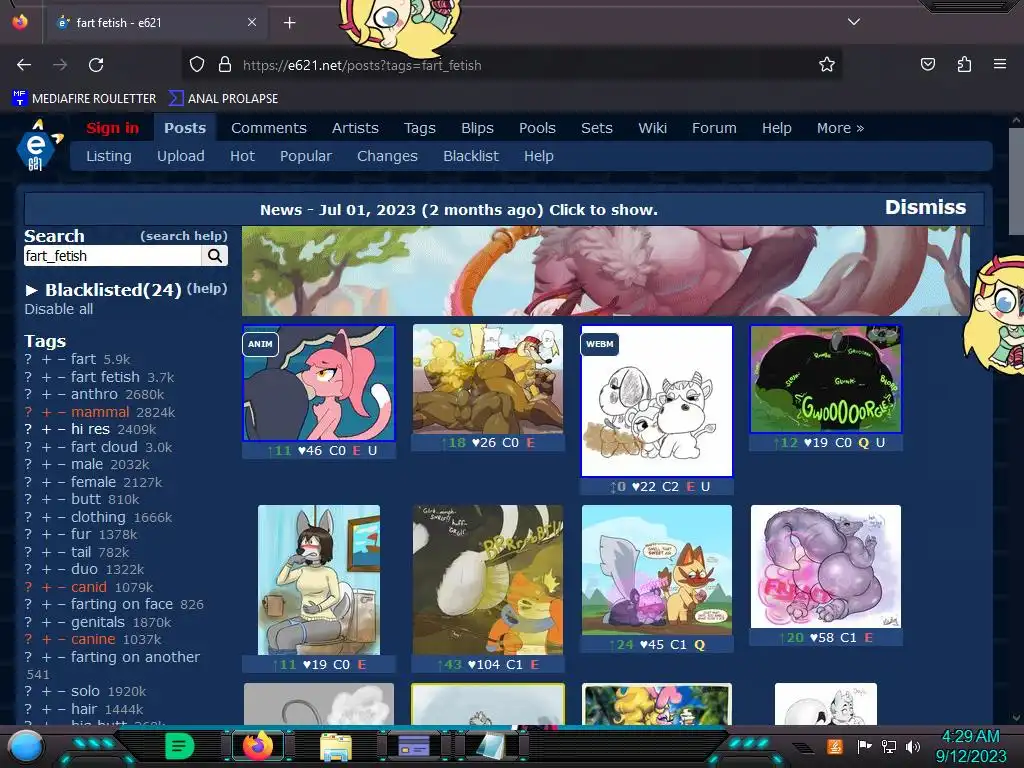Expand the News Jul 01, 2023 banner
The height and width of the screenshot is (768, 1024).
(458, 210)
